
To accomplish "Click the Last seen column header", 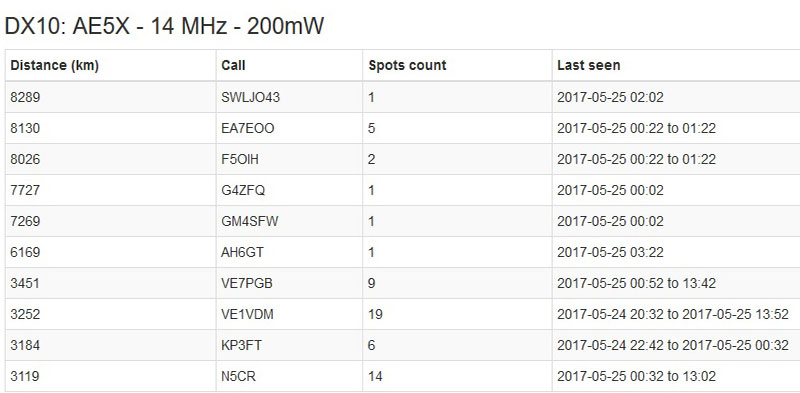I will click(x=588, y=65).
